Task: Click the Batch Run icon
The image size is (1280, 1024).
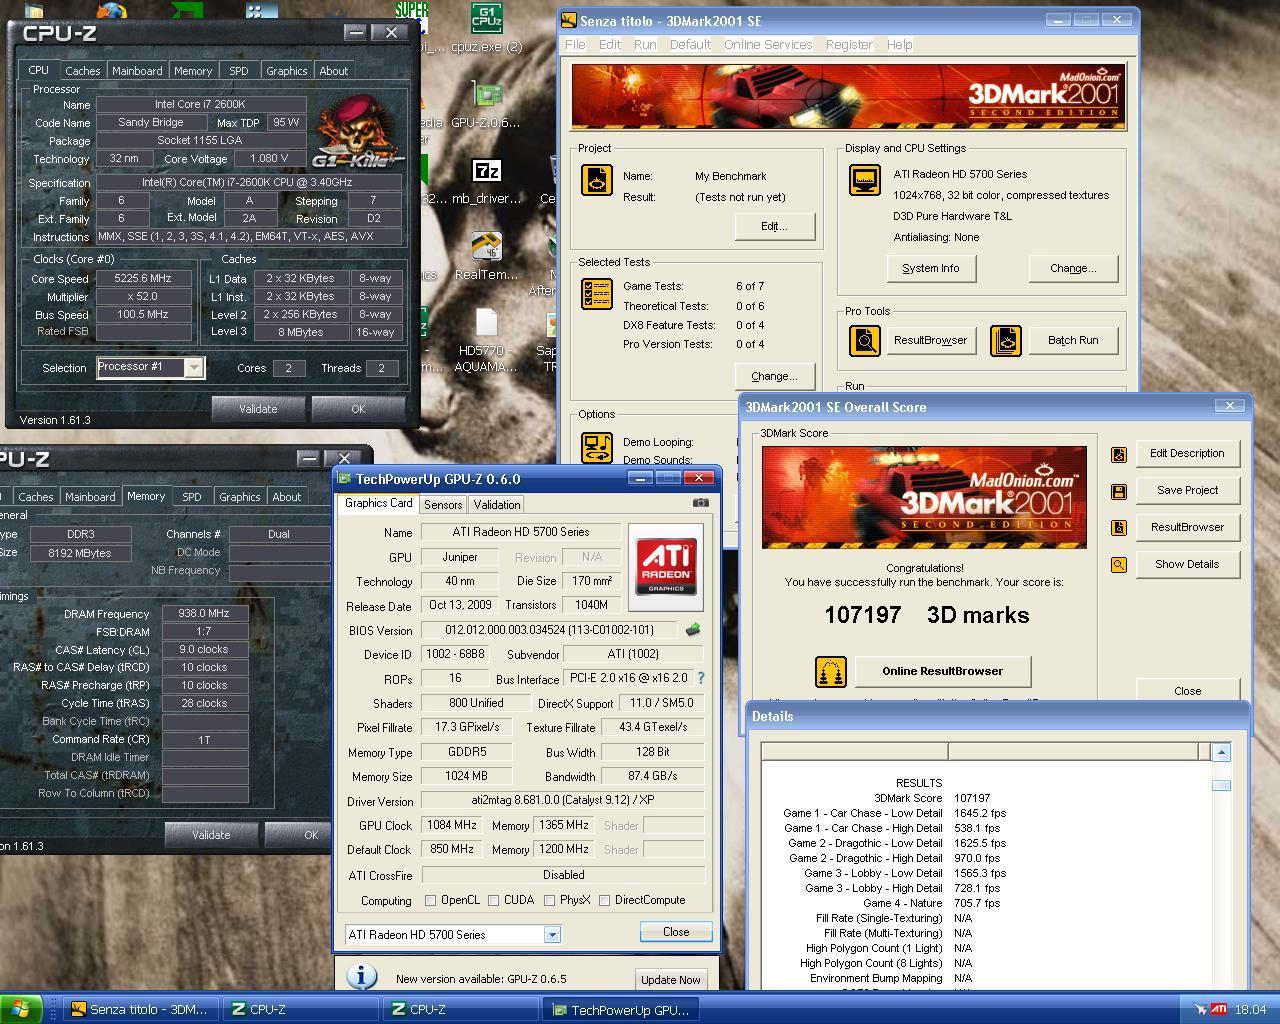Action: [1006, 341]
